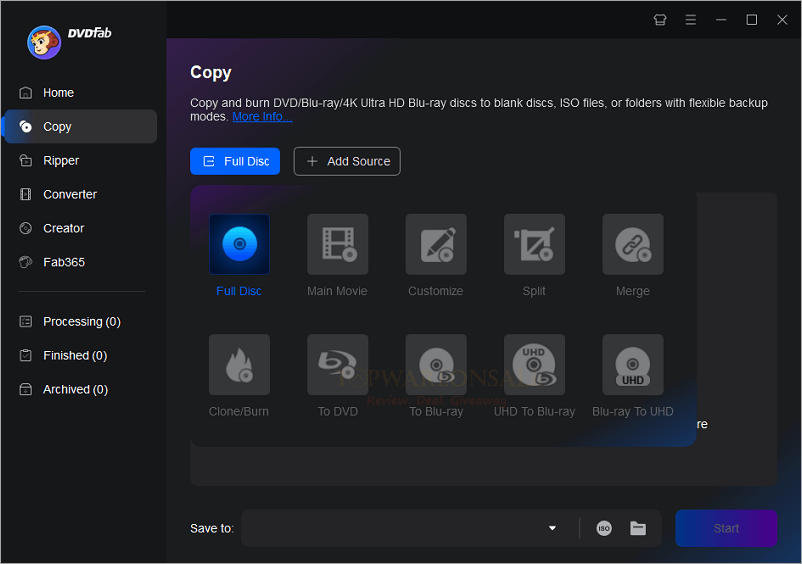
Task: Choose Blu-ray To UHD mode icon
Action: [x=633, y=365]
